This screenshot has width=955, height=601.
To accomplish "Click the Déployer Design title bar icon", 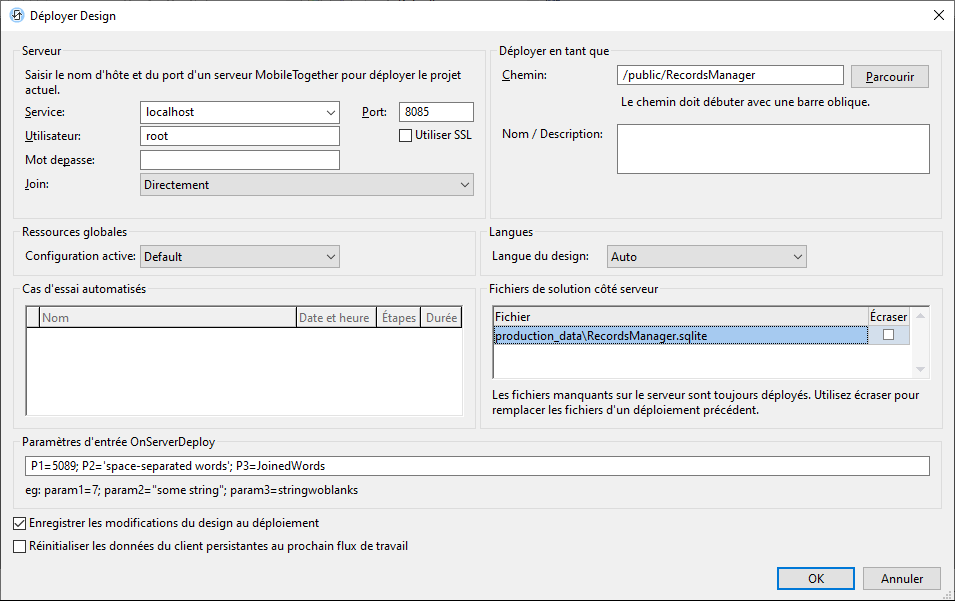I will pyautogui.click(x=16, y=15).
